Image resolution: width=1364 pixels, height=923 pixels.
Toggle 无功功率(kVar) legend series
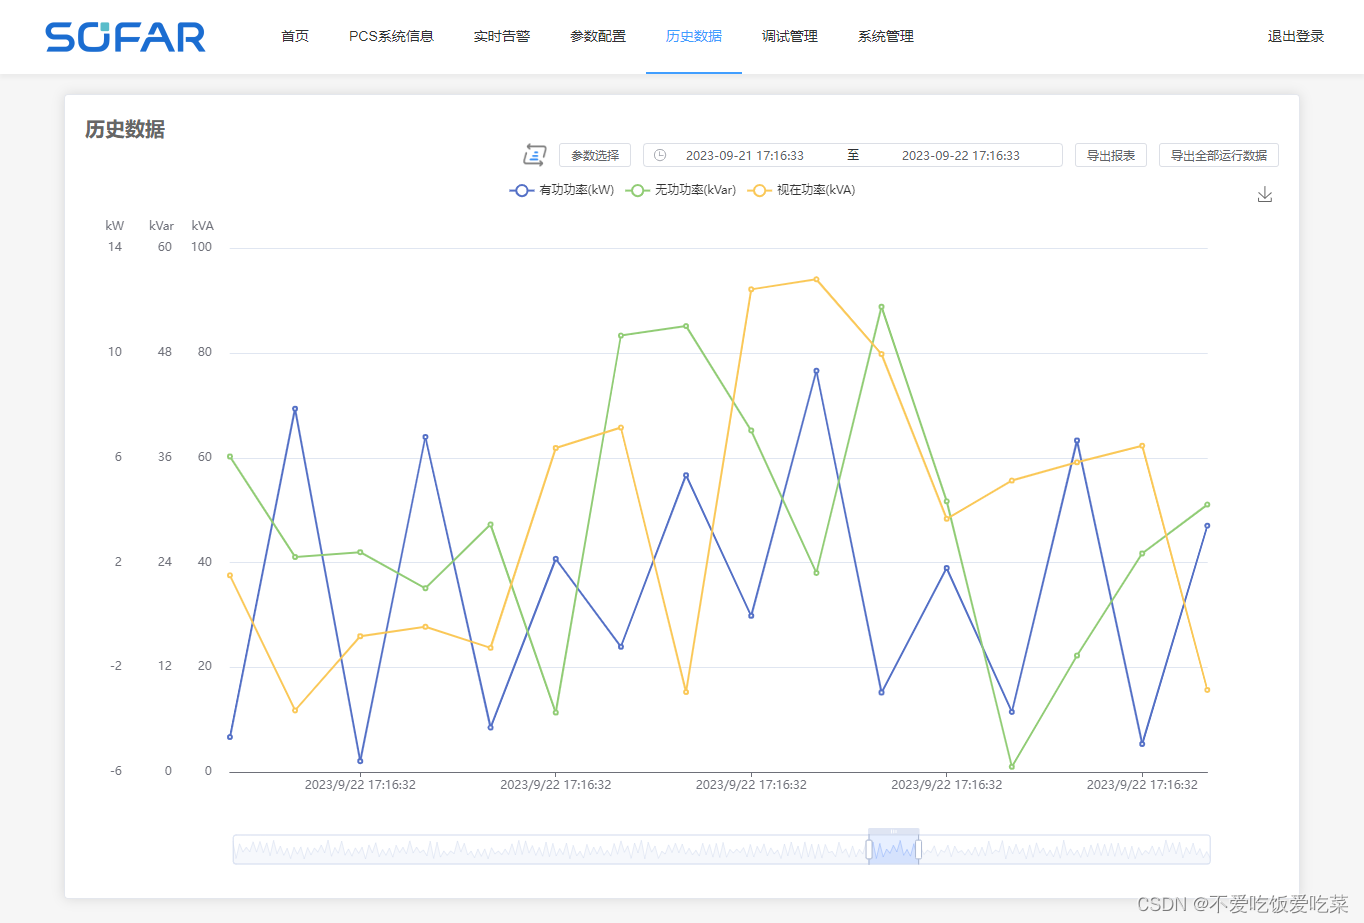(681, 190)
